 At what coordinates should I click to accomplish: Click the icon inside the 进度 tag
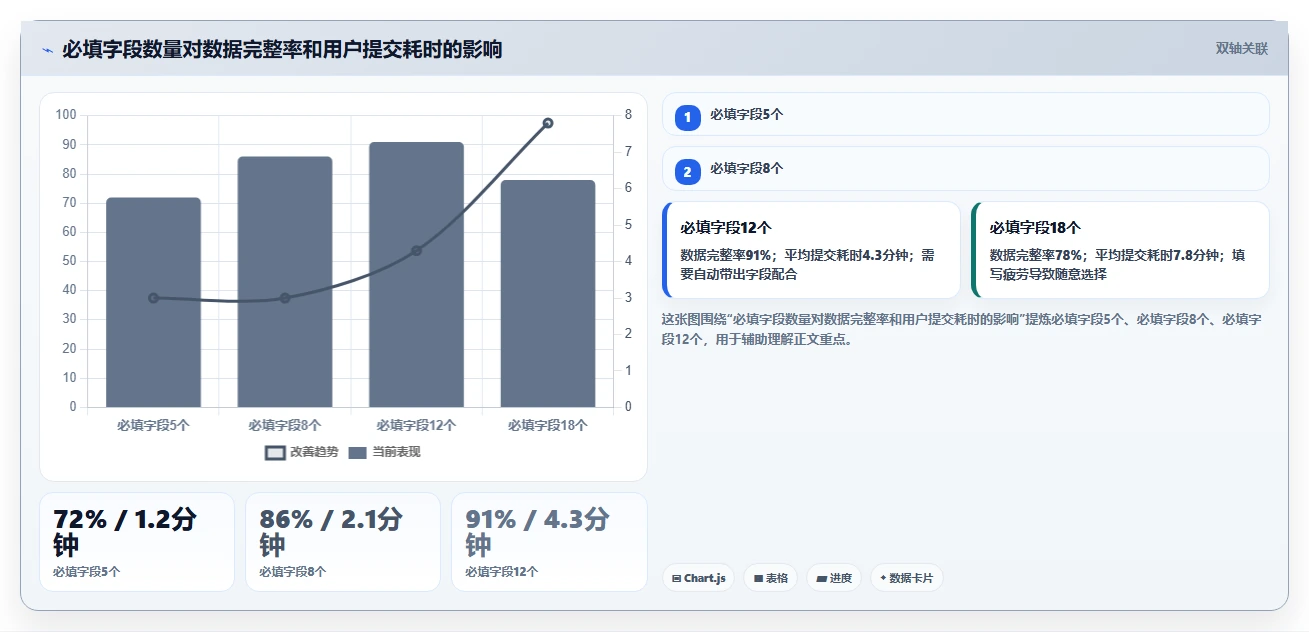pos(822,578)
